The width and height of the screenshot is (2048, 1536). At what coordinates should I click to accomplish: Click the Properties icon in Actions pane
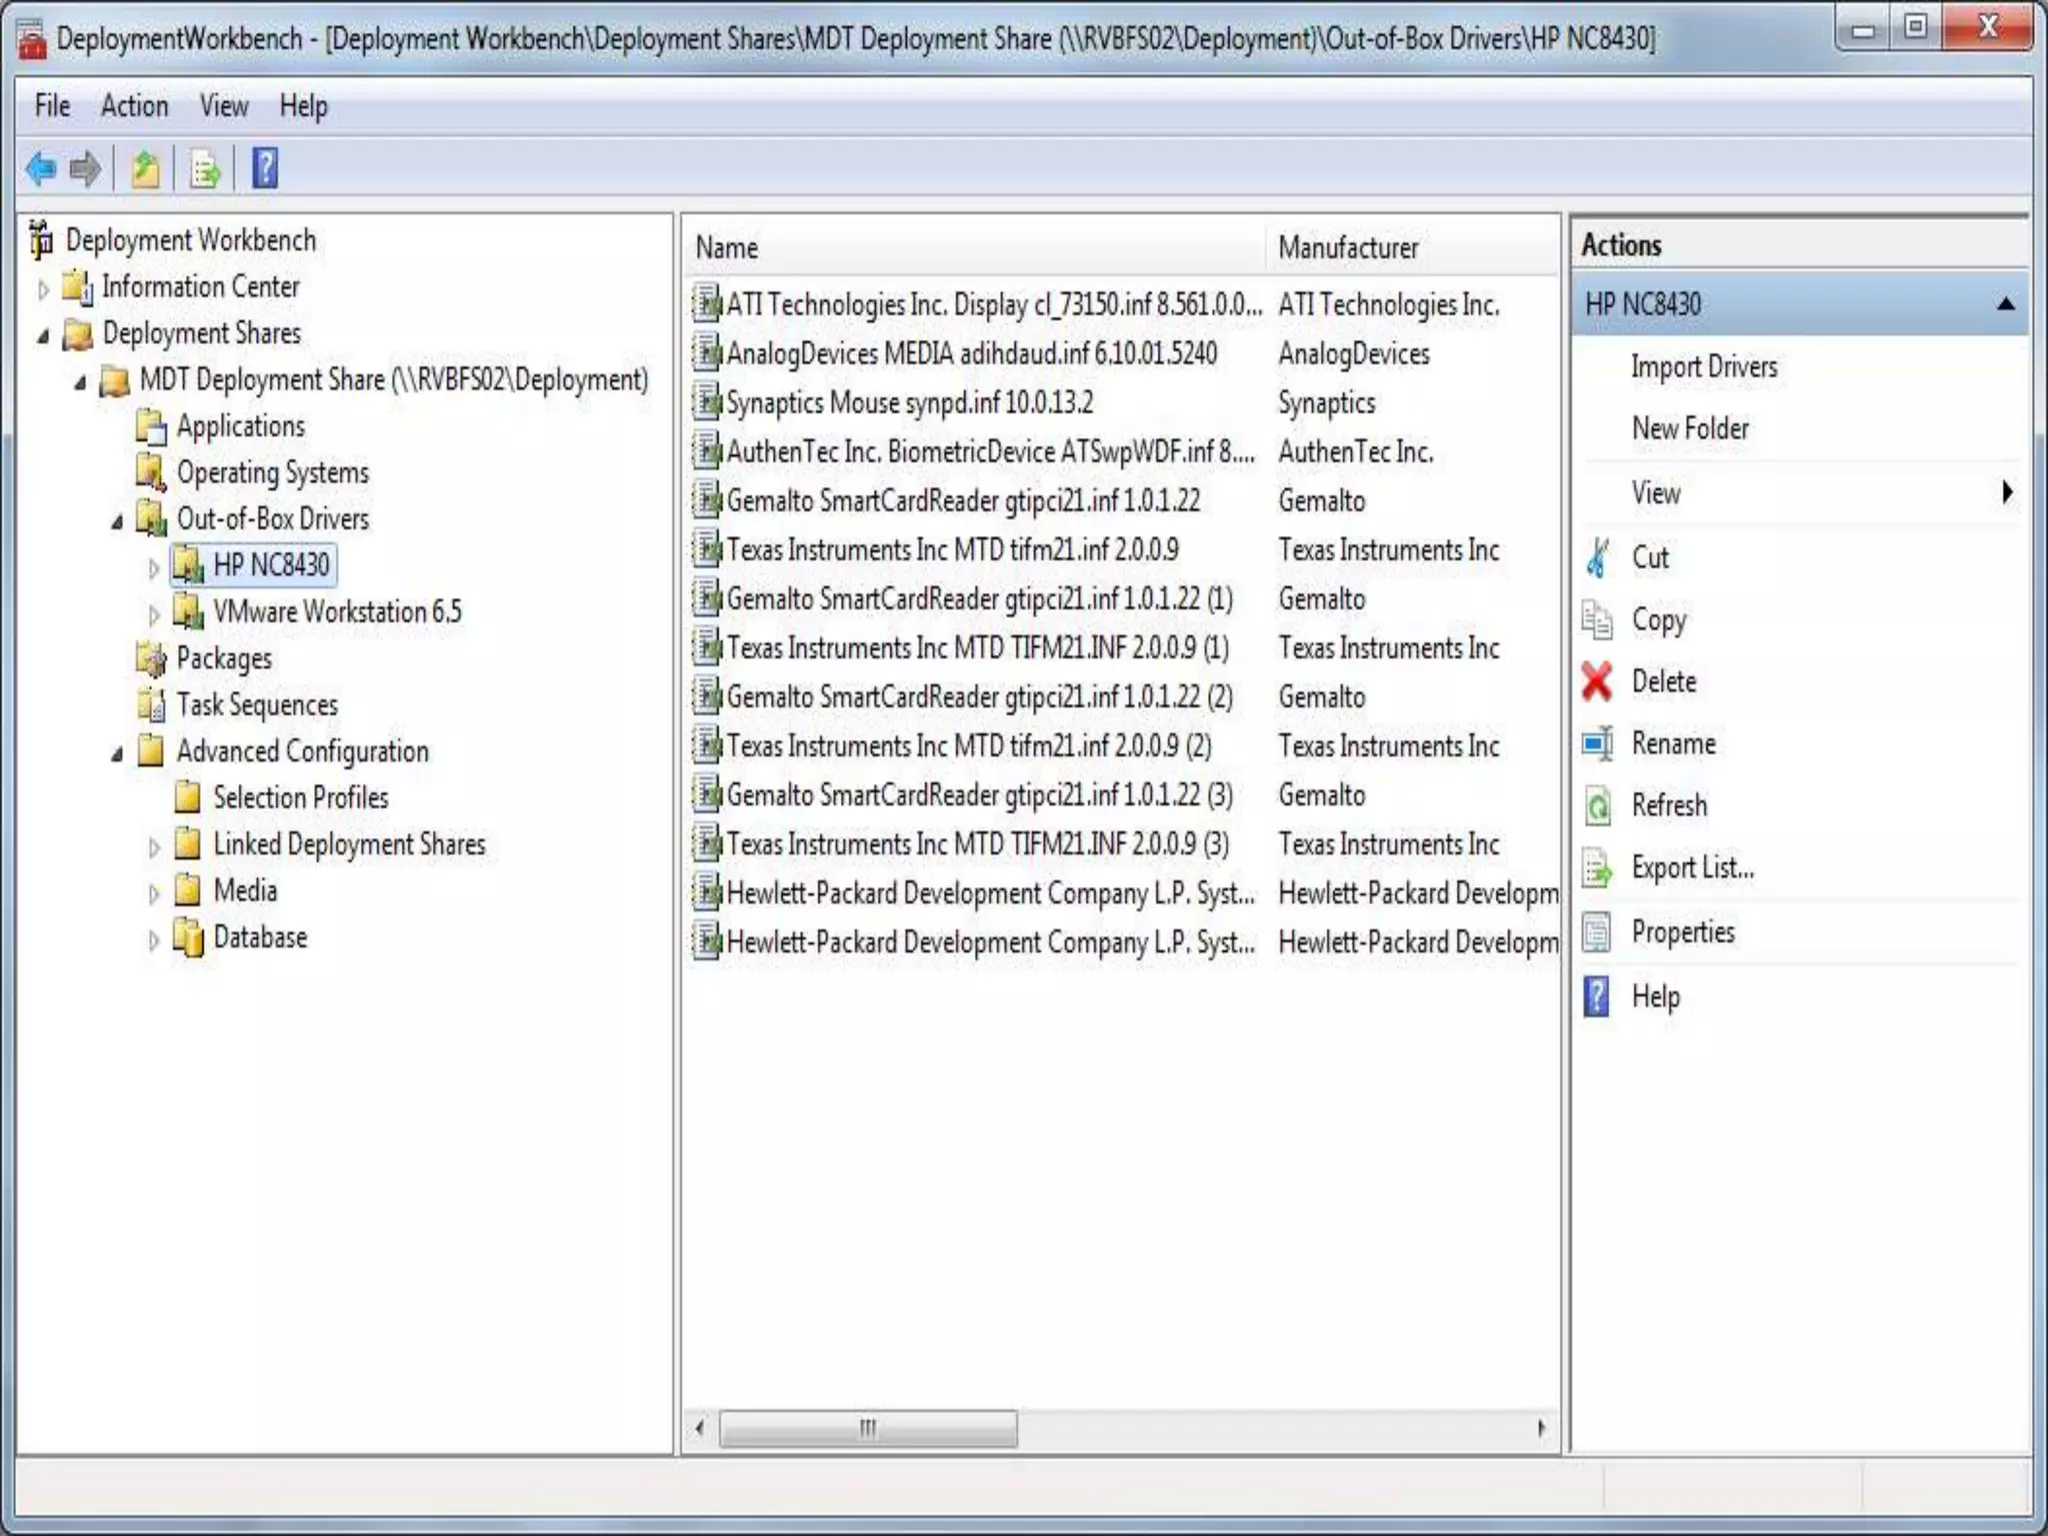(x=1598, y=932)
